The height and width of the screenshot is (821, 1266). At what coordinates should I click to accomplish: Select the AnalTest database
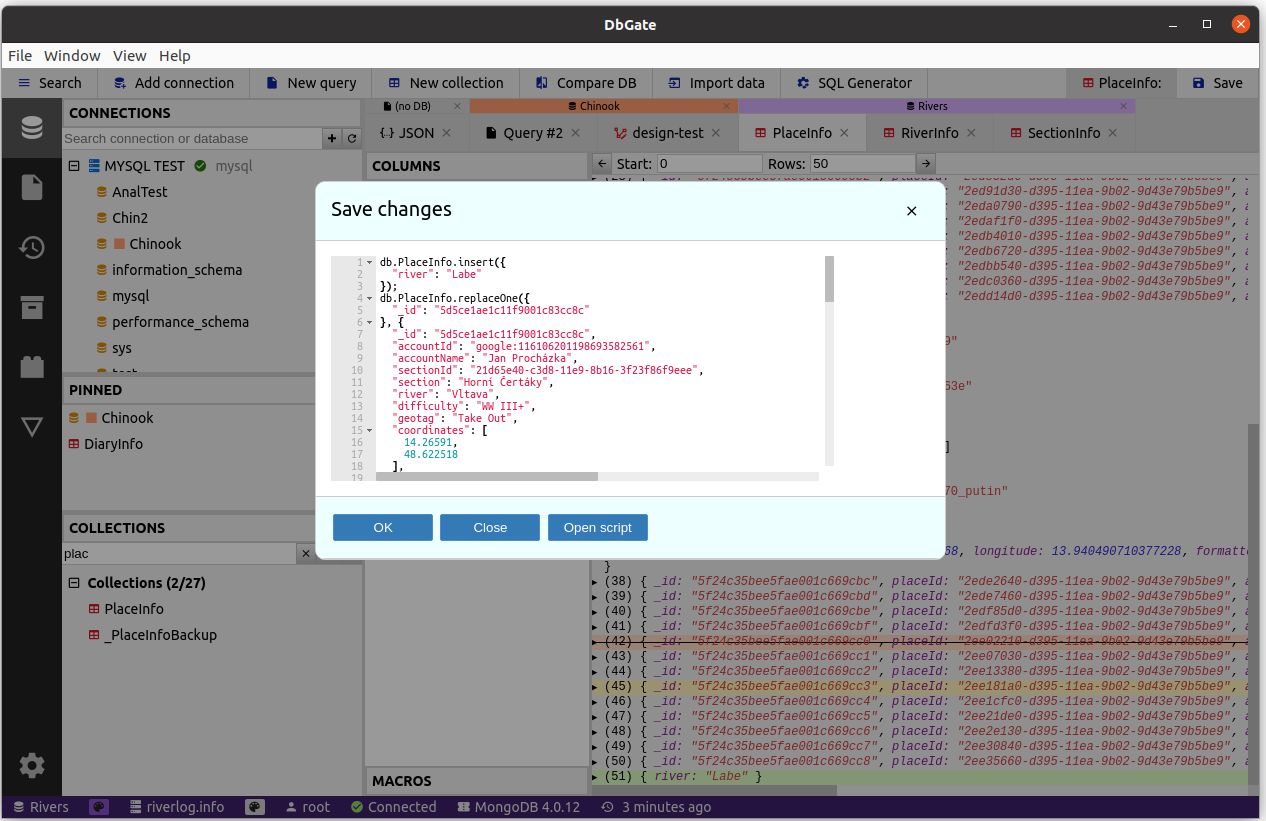tap(139, 192)
